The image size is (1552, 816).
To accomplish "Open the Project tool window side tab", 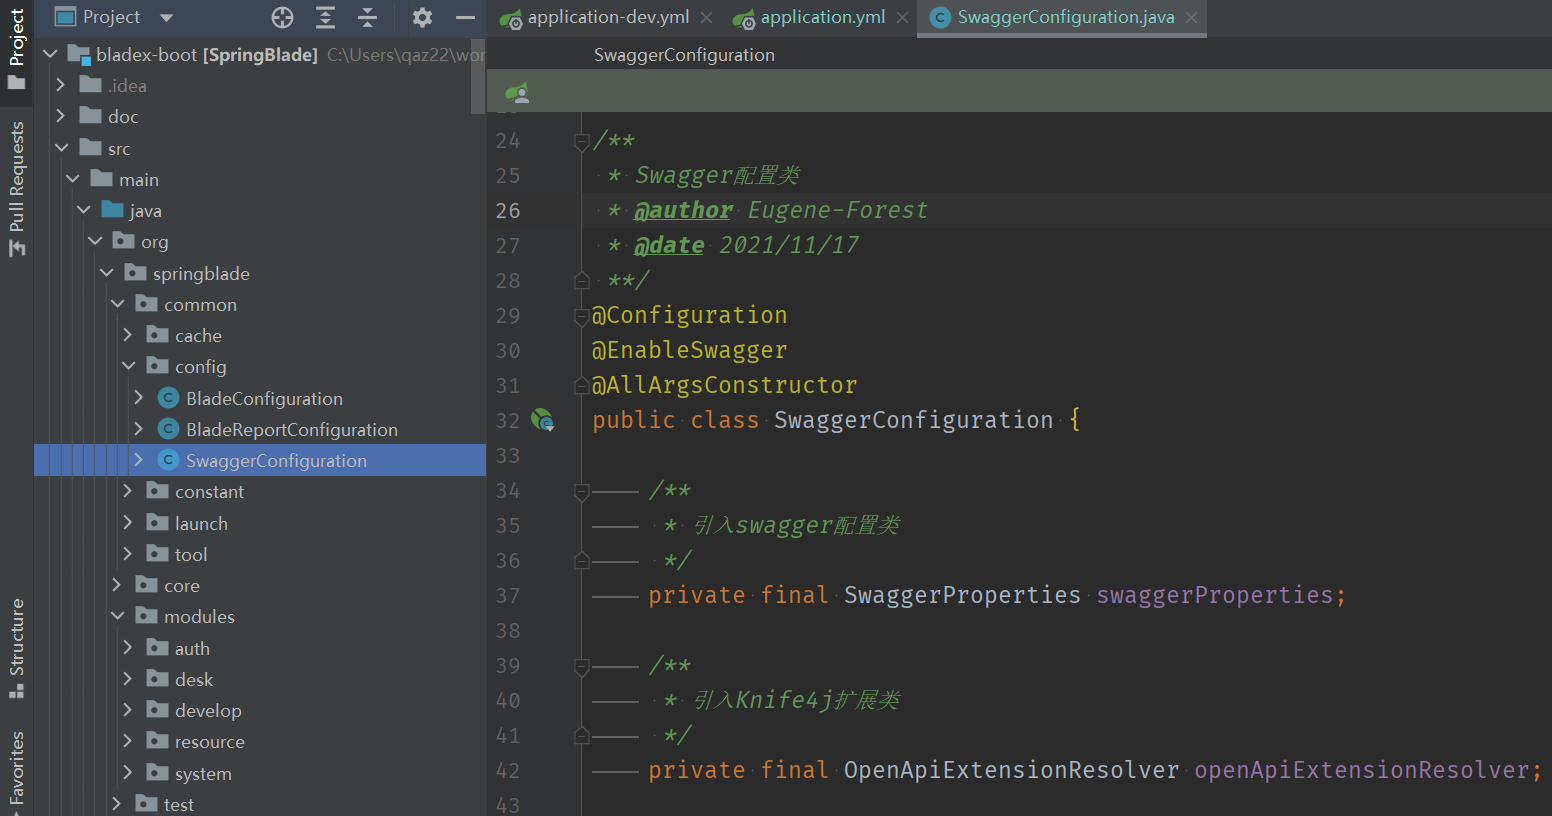I will click(16, 50).
